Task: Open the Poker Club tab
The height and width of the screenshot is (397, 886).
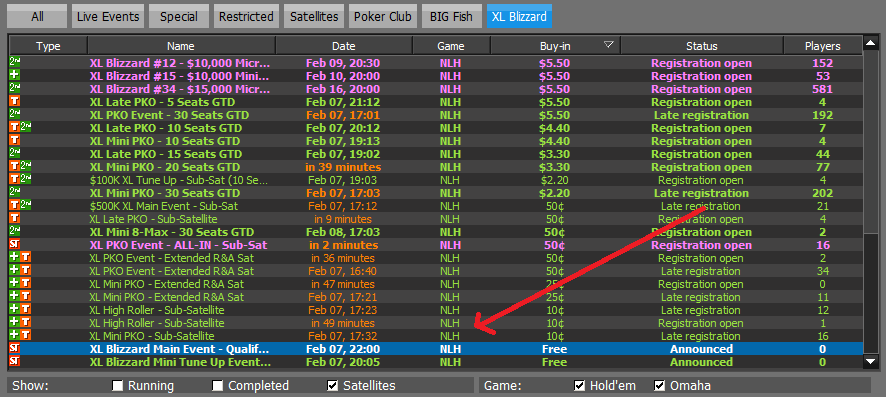Action: (383, 16)
